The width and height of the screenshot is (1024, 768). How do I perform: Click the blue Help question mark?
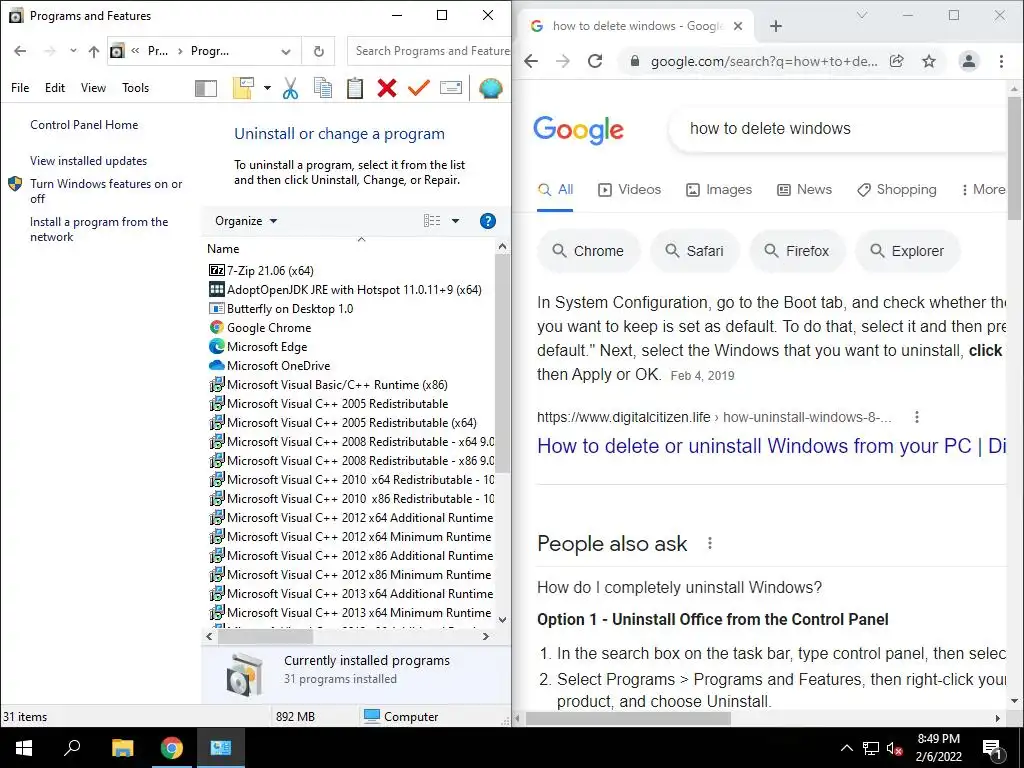(487, 221)
